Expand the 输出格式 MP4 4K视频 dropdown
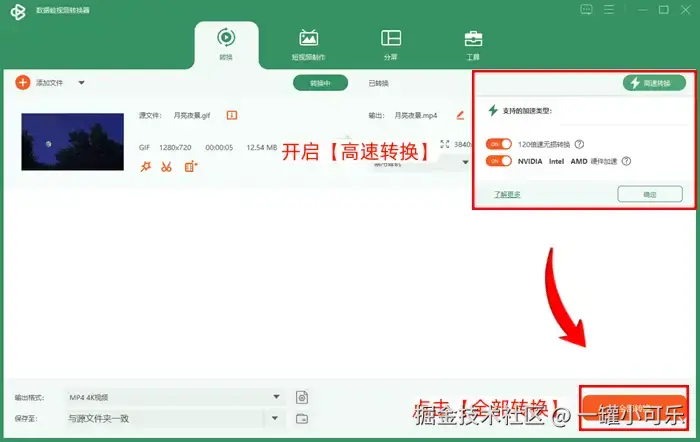 [x=175, y=397]
